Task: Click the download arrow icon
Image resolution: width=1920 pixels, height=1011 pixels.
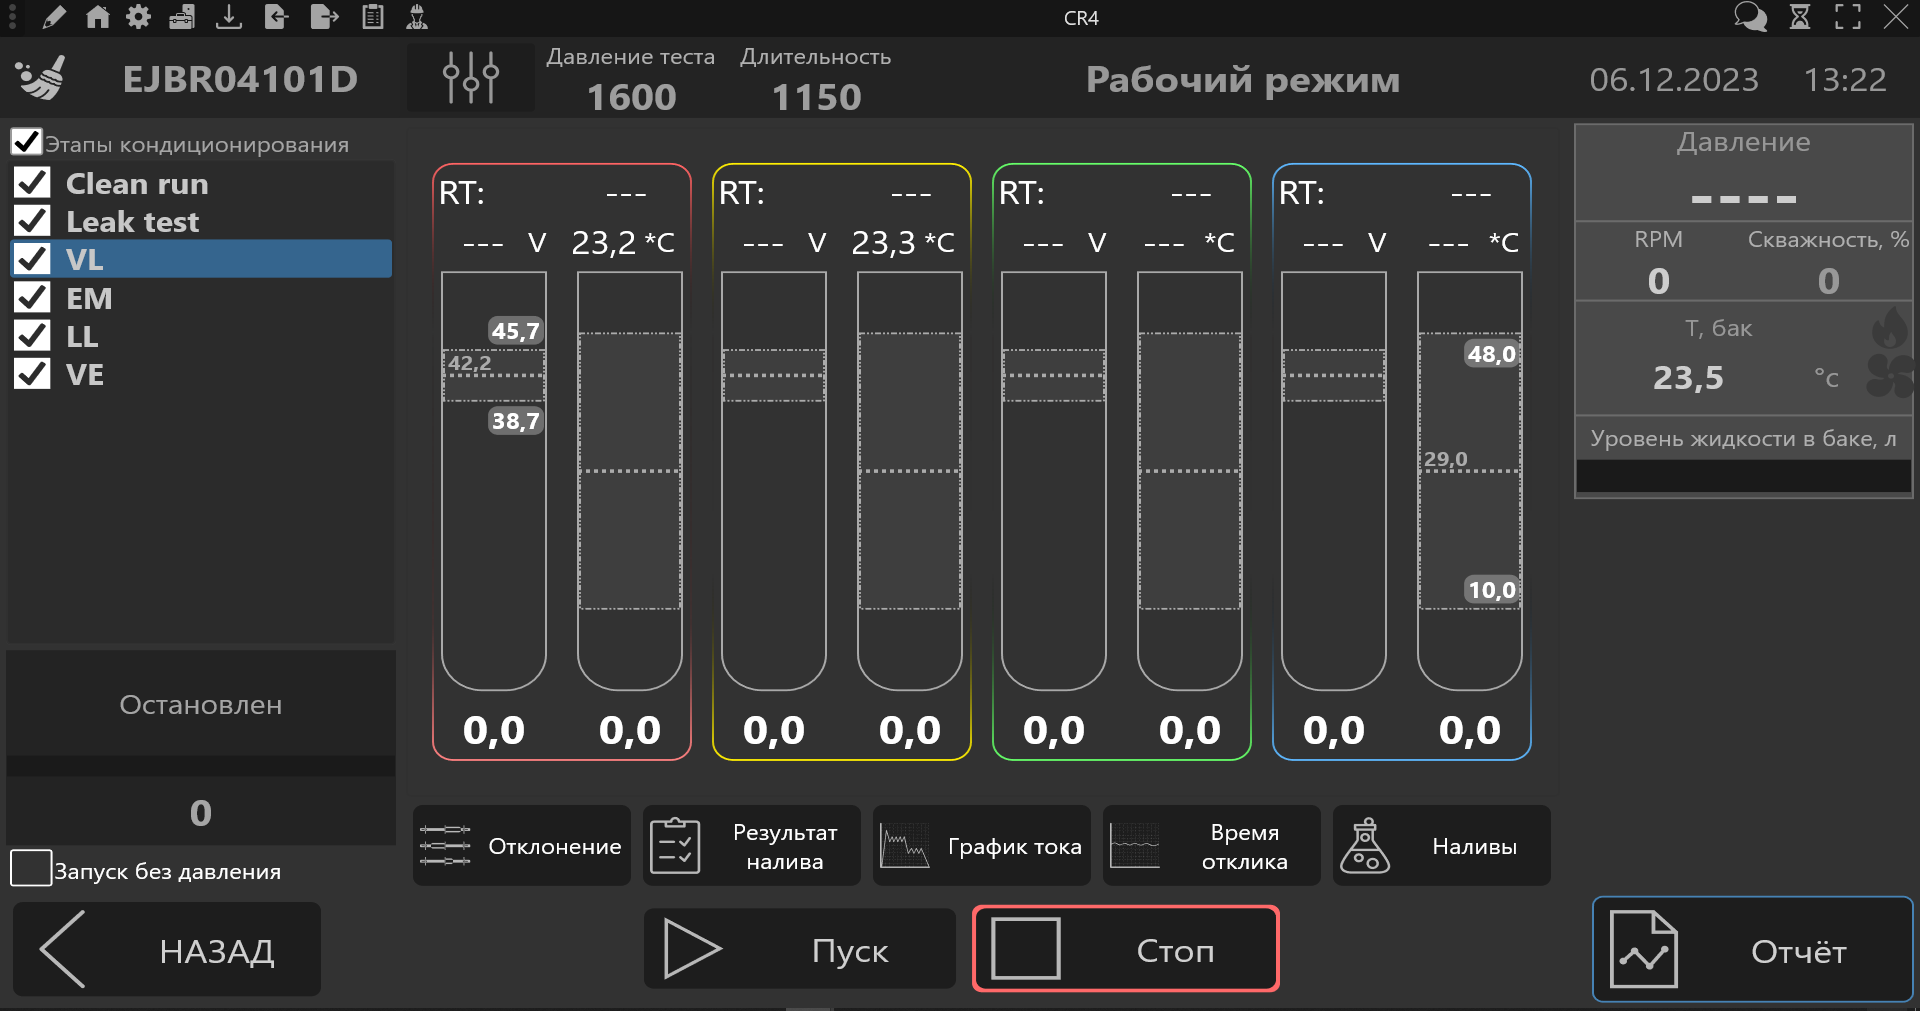Action: pos(229,17)
